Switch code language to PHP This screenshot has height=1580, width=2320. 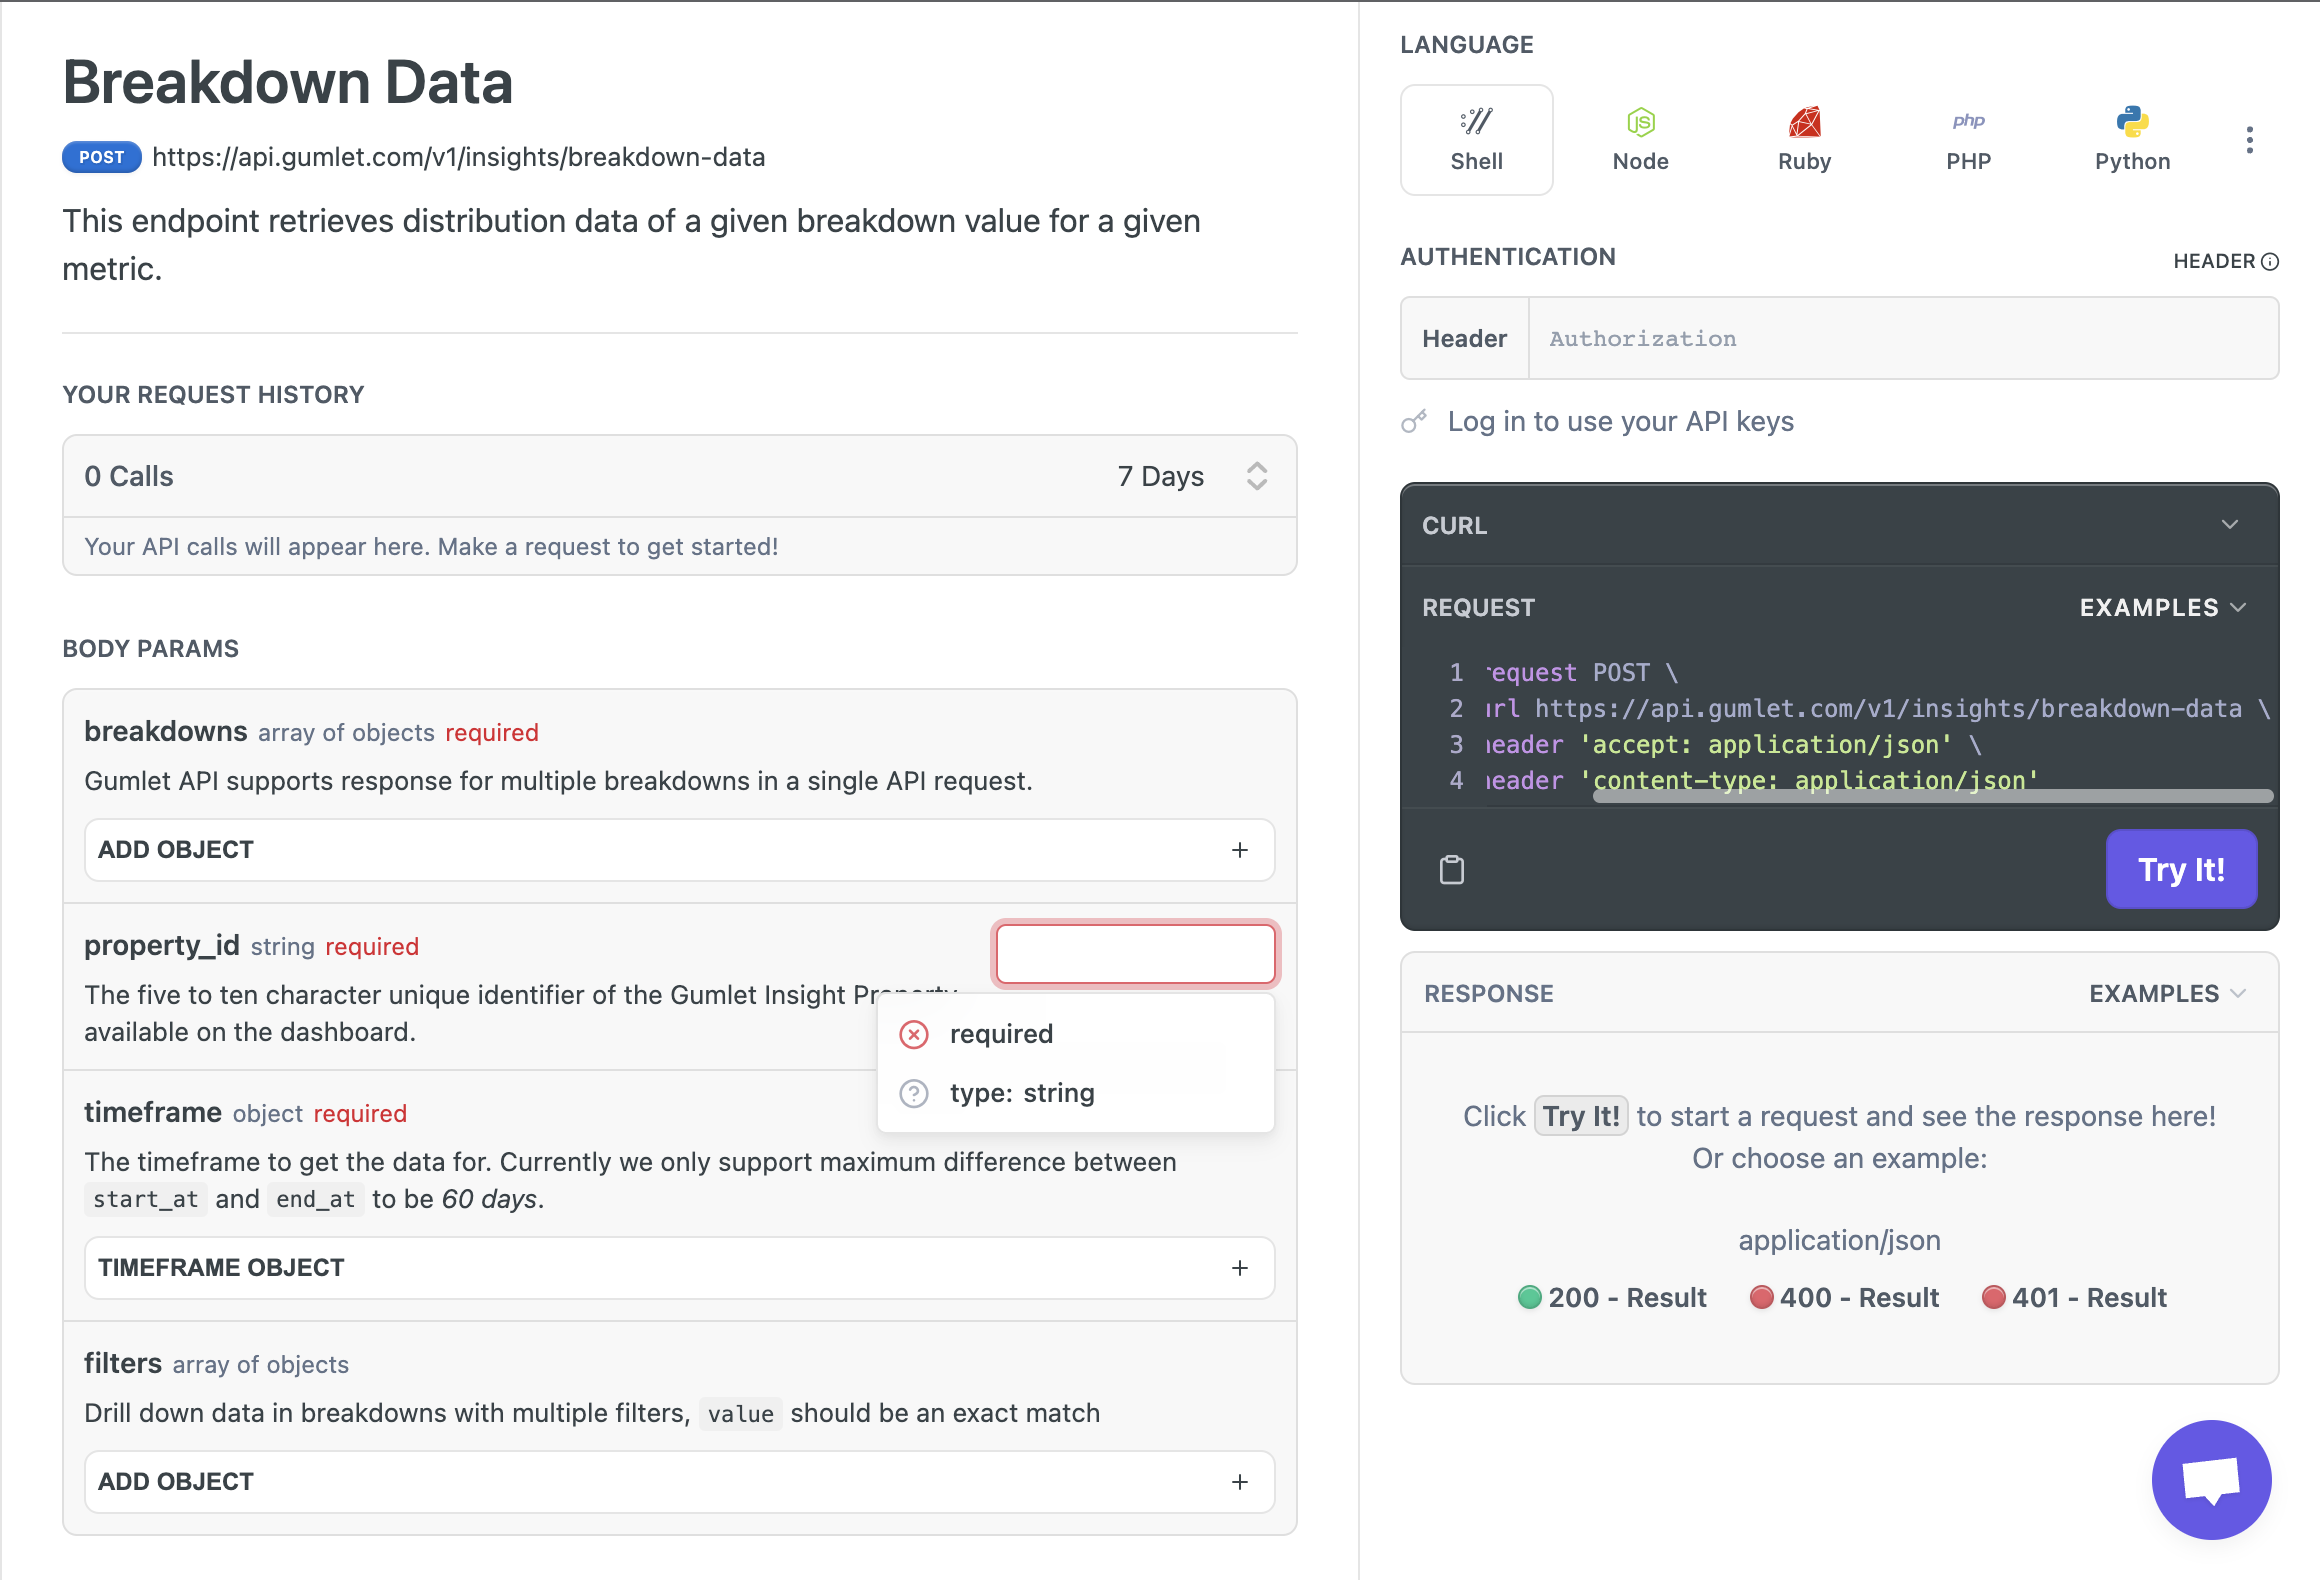click(1968, 140)
